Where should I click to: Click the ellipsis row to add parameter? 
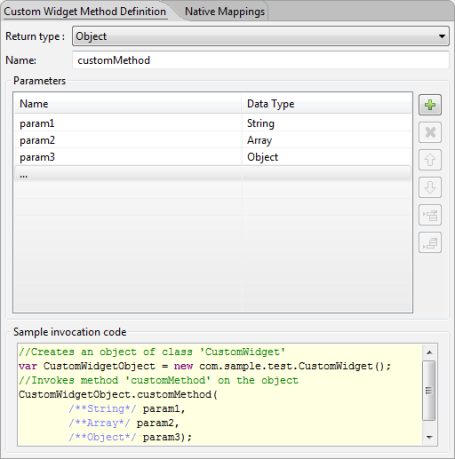(x=213, y=174)
